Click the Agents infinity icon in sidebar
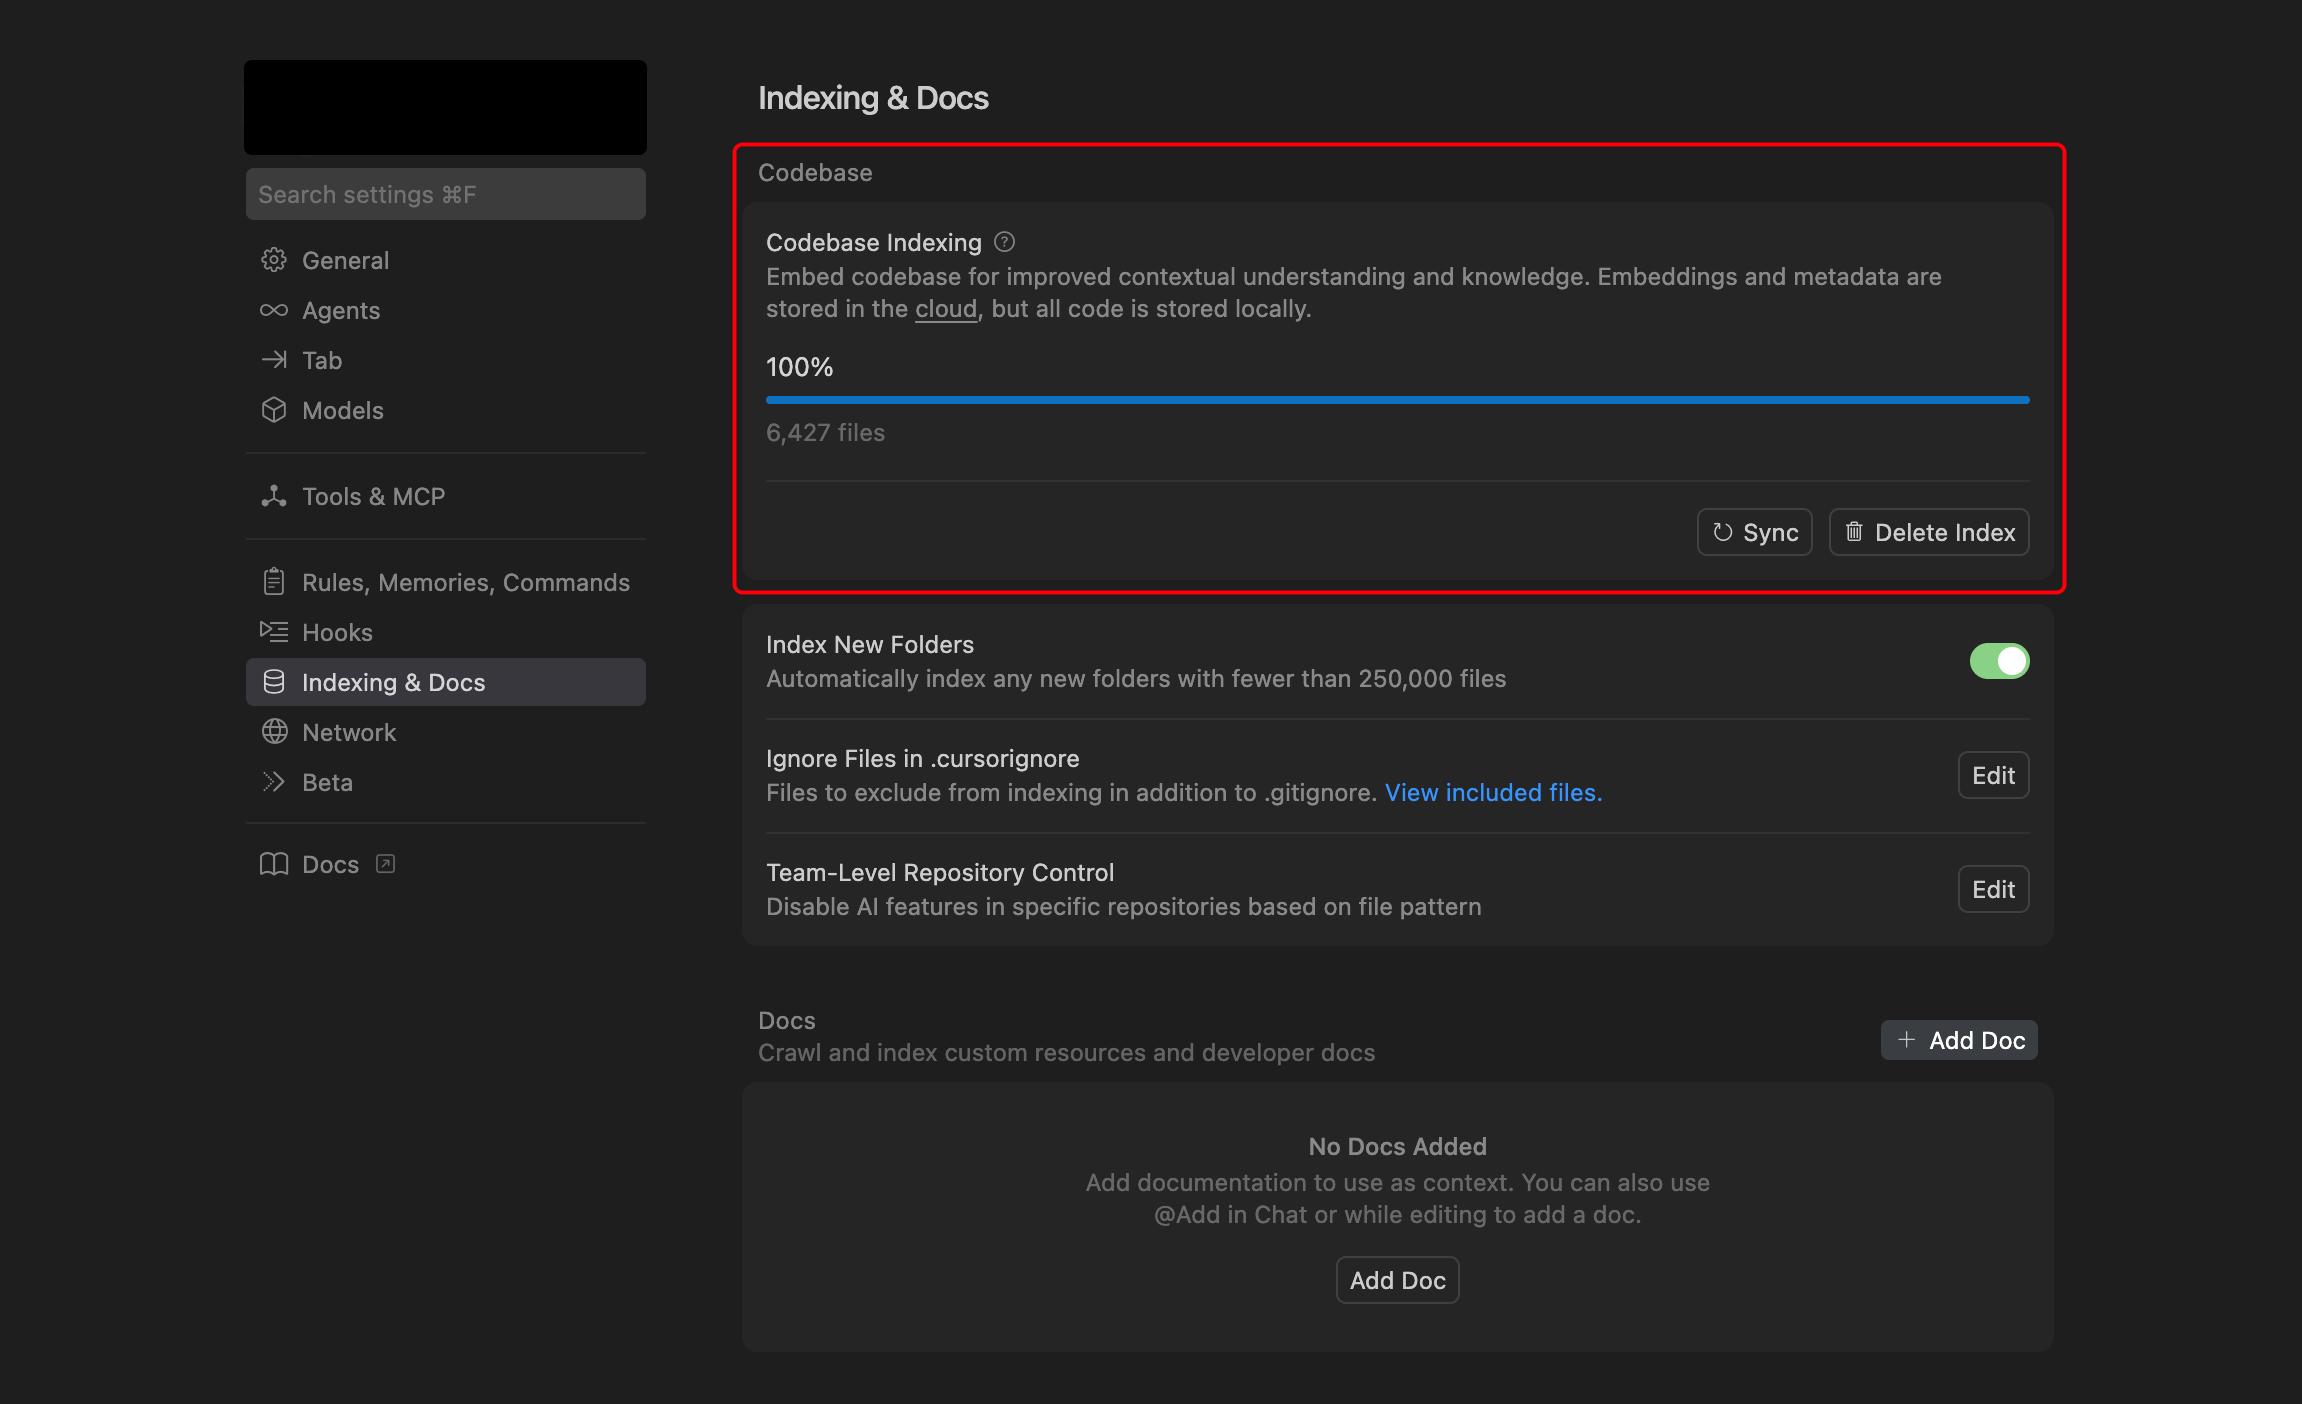Viewport: 2302px width, 1404px height. click(x=273, y=310)
